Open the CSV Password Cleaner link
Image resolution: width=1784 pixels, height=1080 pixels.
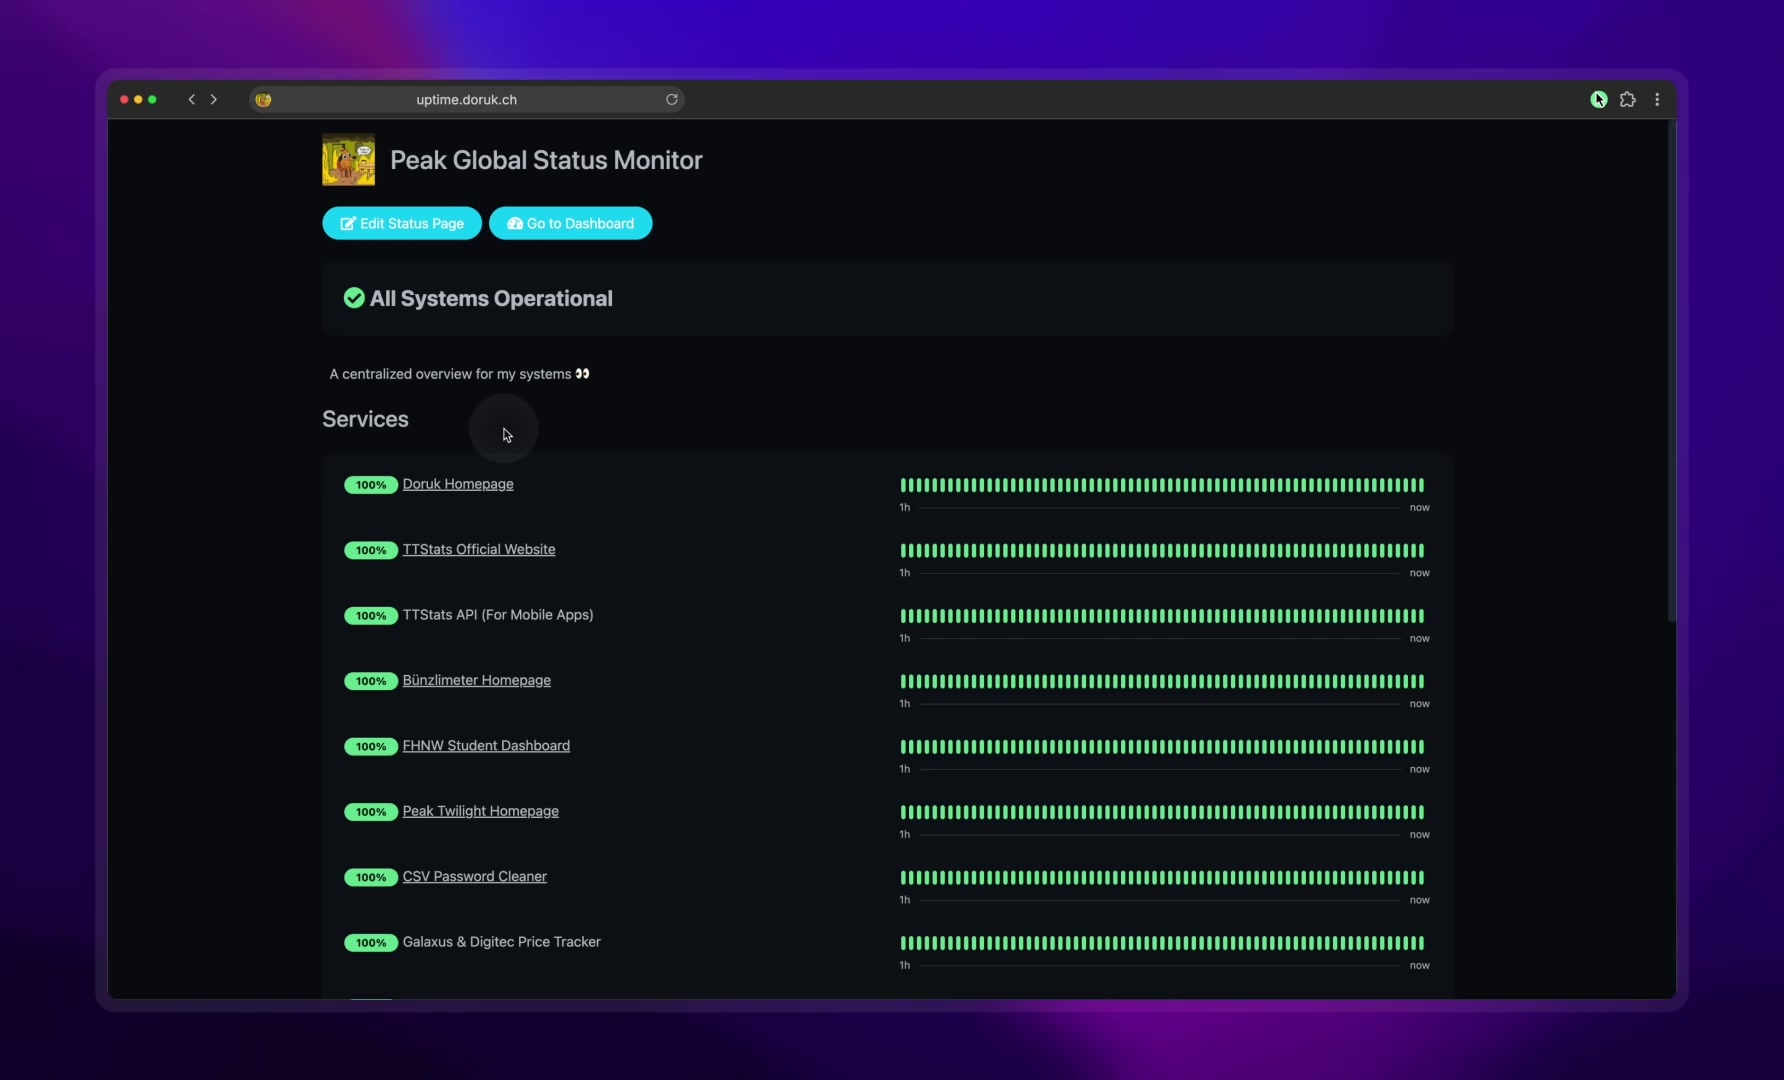click(474, 877)
